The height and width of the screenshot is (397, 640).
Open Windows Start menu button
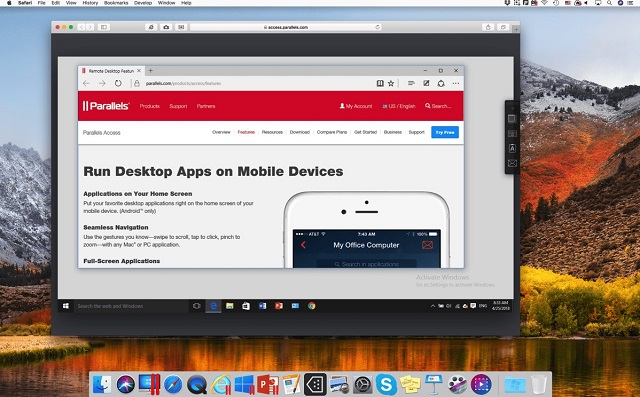tap(66, 306)
